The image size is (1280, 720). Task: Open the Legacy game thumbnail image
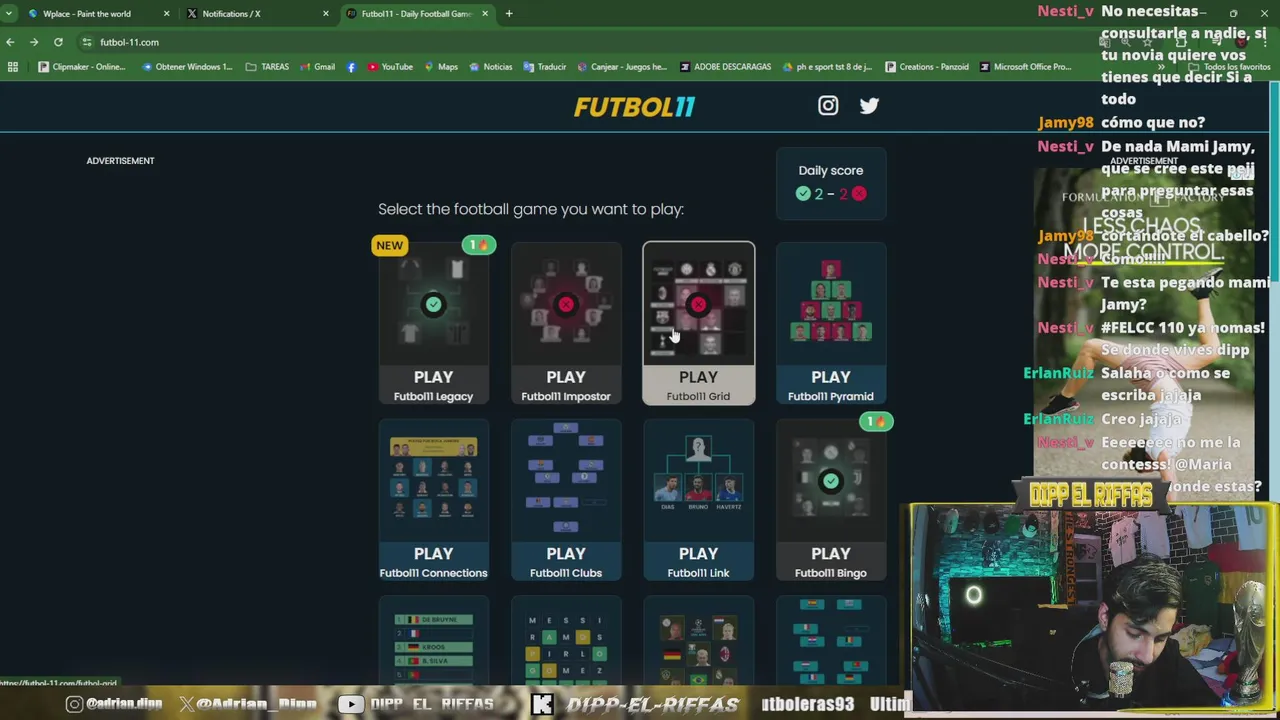433,304
